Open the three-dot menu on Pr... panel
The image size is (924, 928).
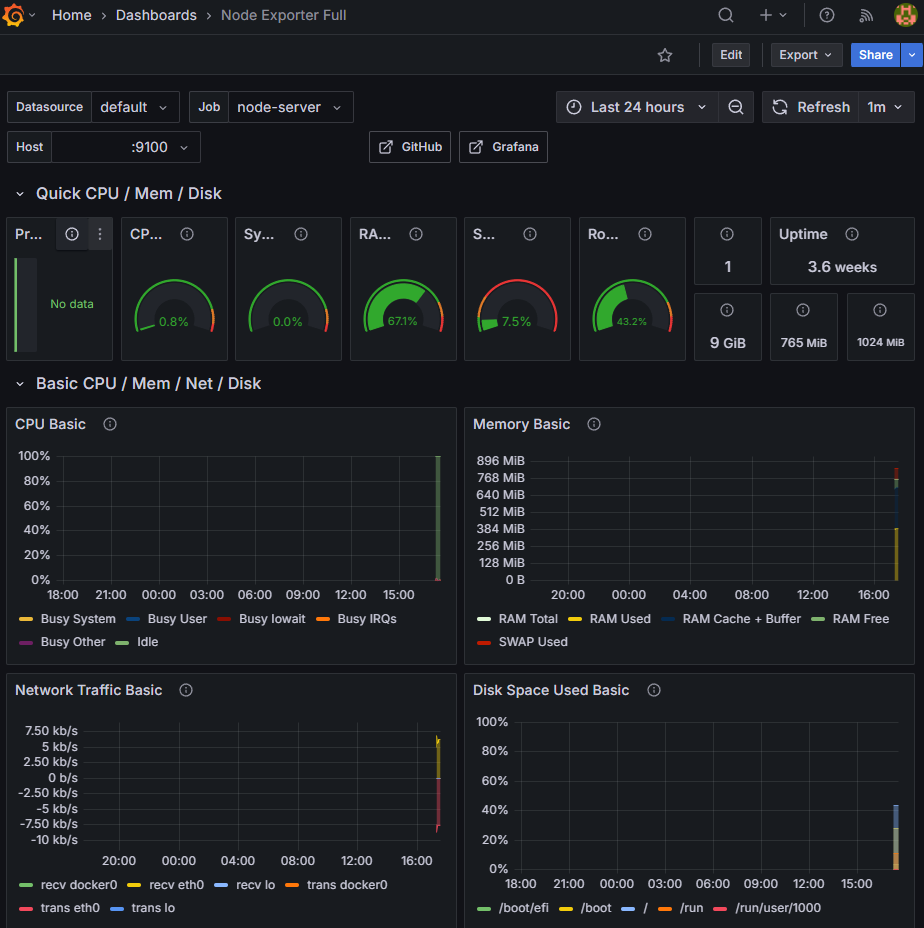click(x=99, y=234)
